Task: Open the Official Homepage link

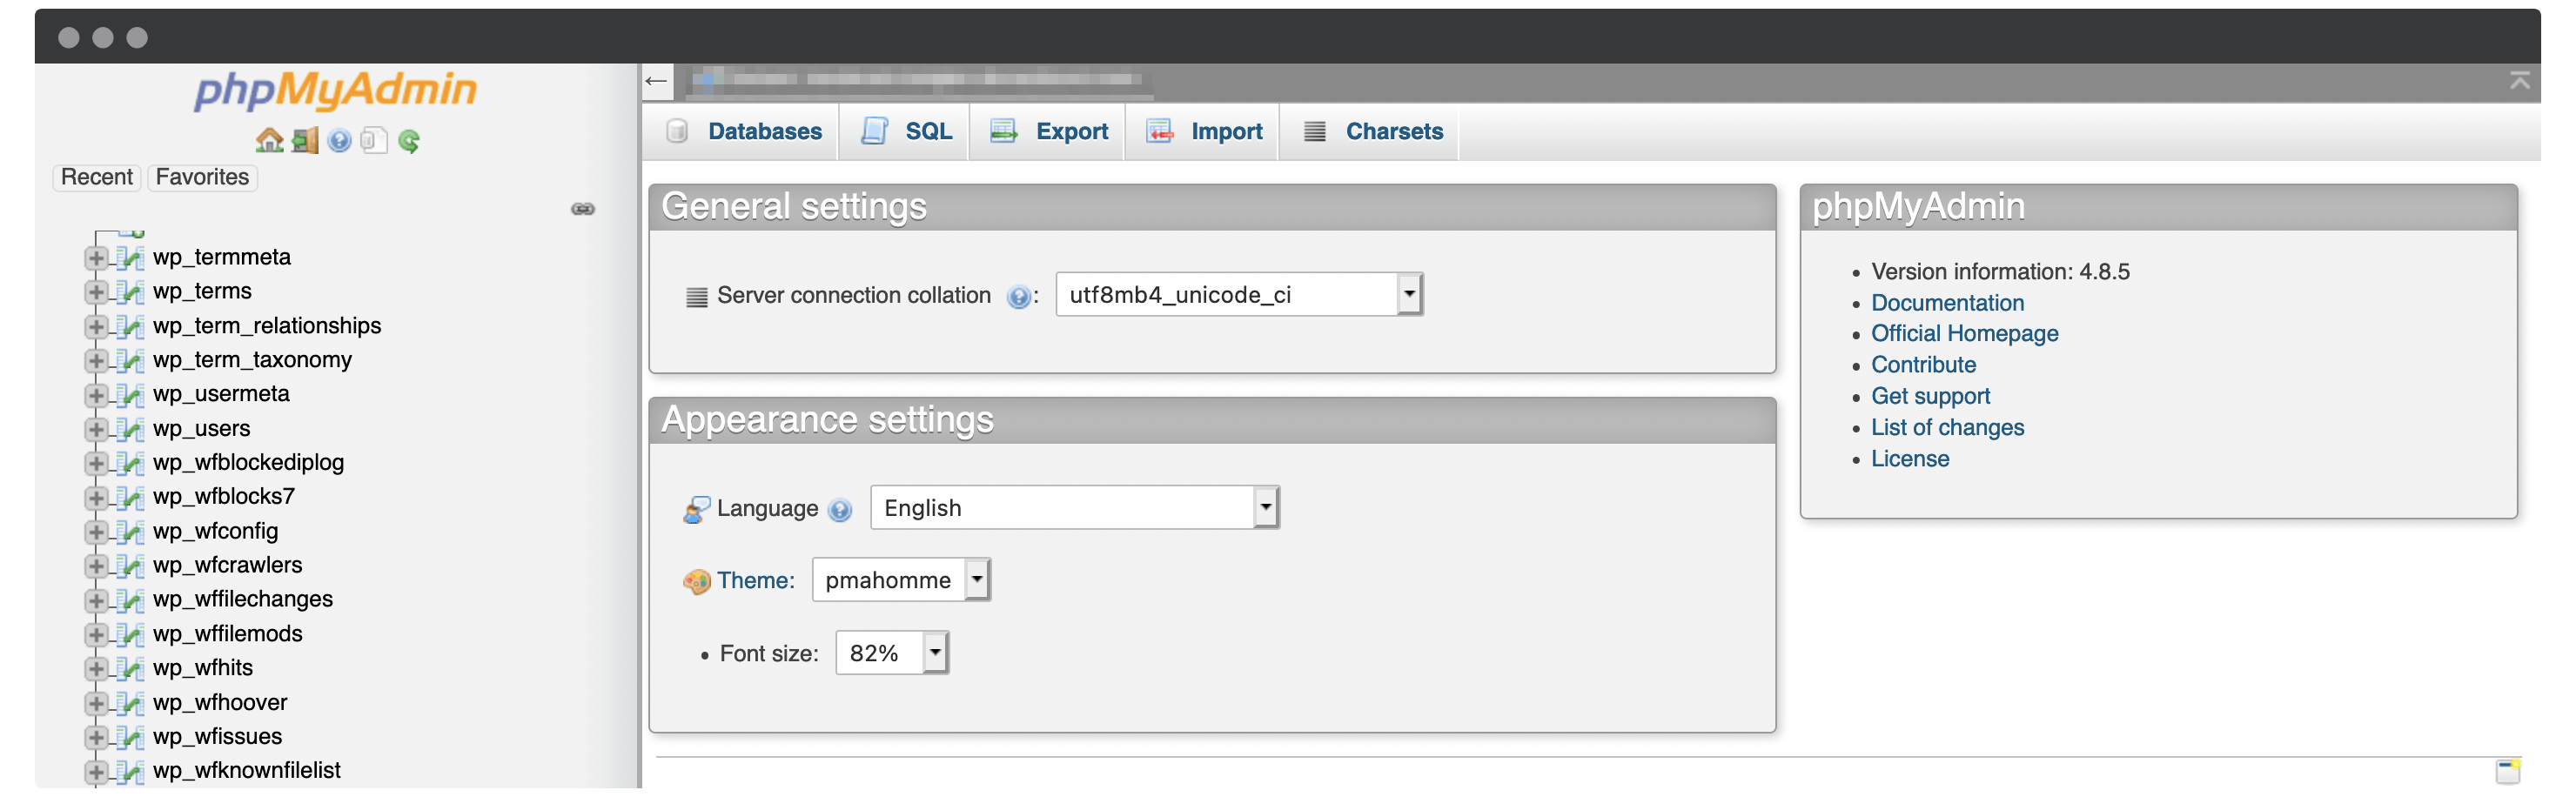Action: coord(1963,334)
